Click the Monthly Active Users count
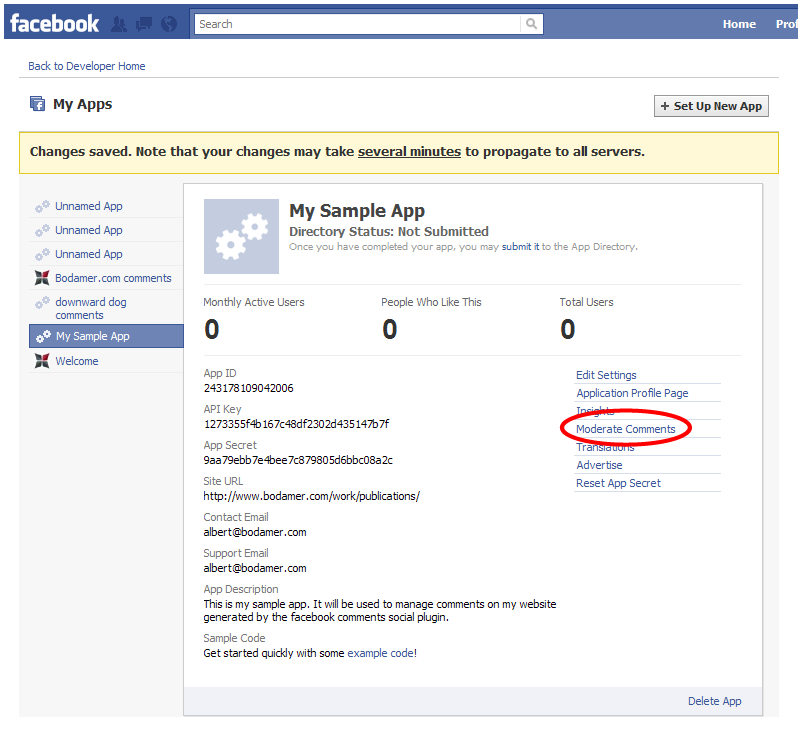Image resolution: width=802 pixels, height=734 pixels. [212, 329]
